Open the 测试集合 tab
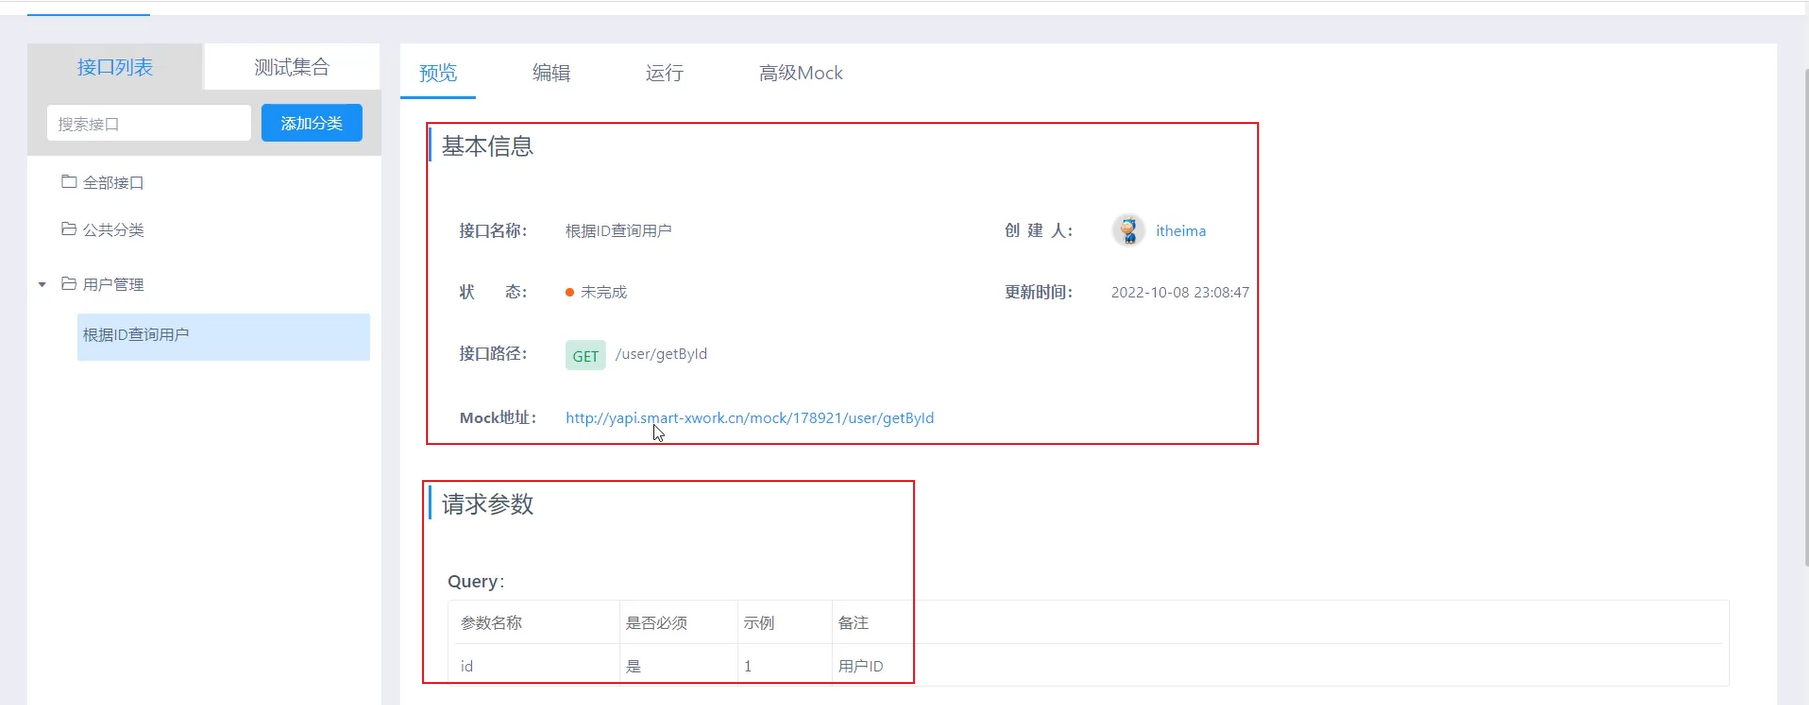The image size is (1809, 705). coord(291,67)
